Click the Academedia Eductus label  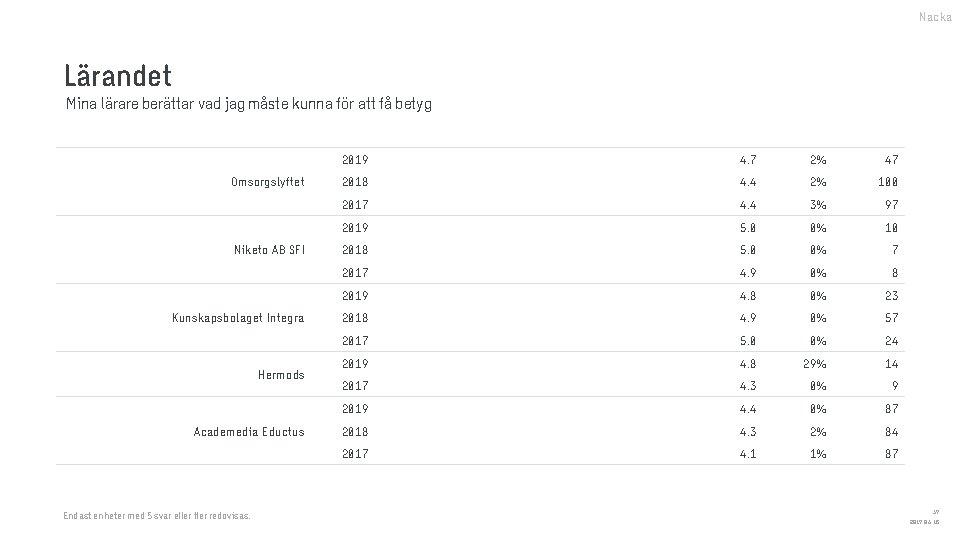click(249, 432)
